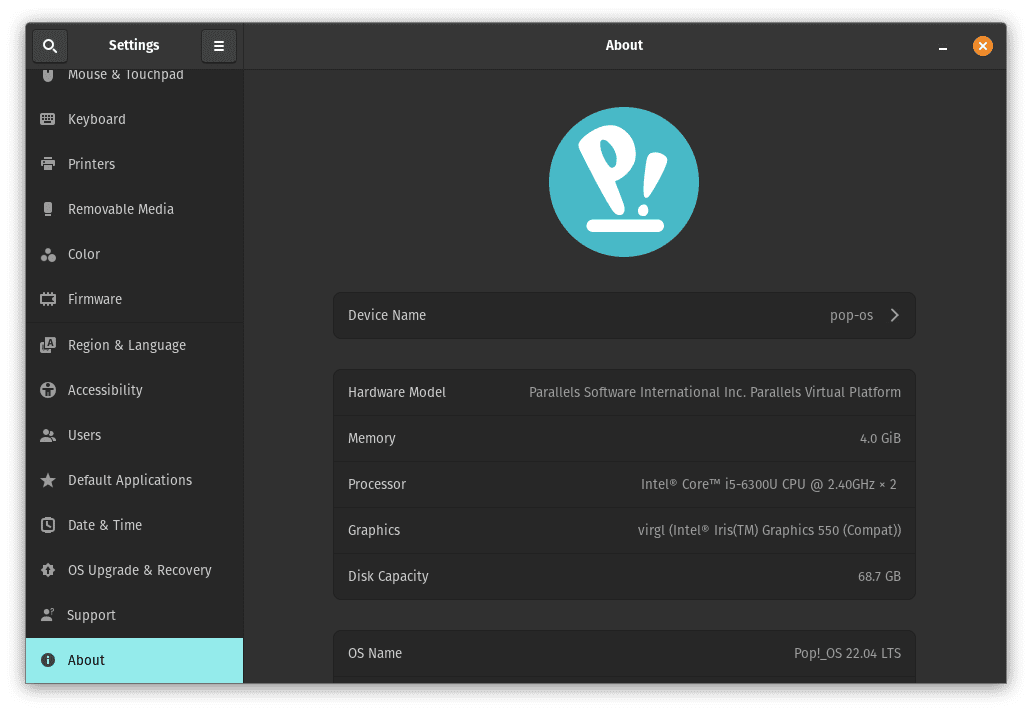The image size is (1032, 712).
Task: Click the Memory label
Action: click(x=372, y=438)
